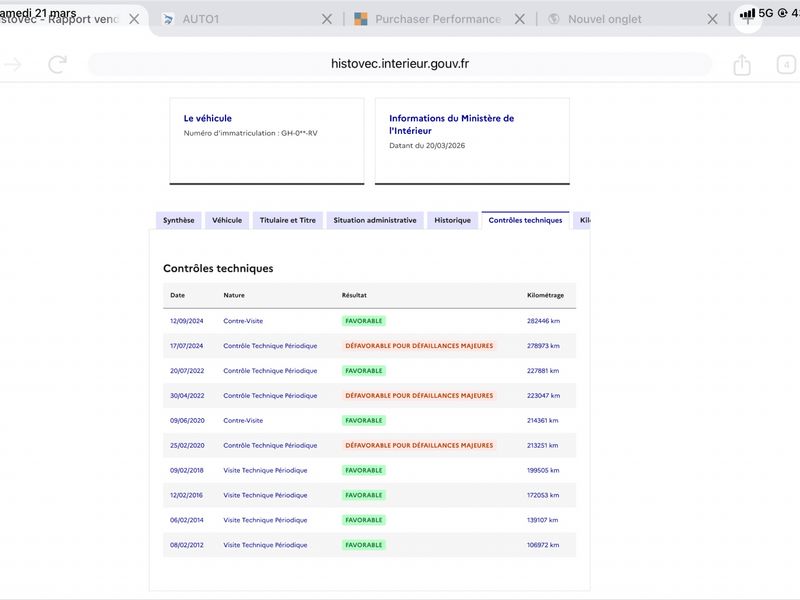
Task: Close the Histovec Rapport vendeur tab
Action: coord(134,19)
